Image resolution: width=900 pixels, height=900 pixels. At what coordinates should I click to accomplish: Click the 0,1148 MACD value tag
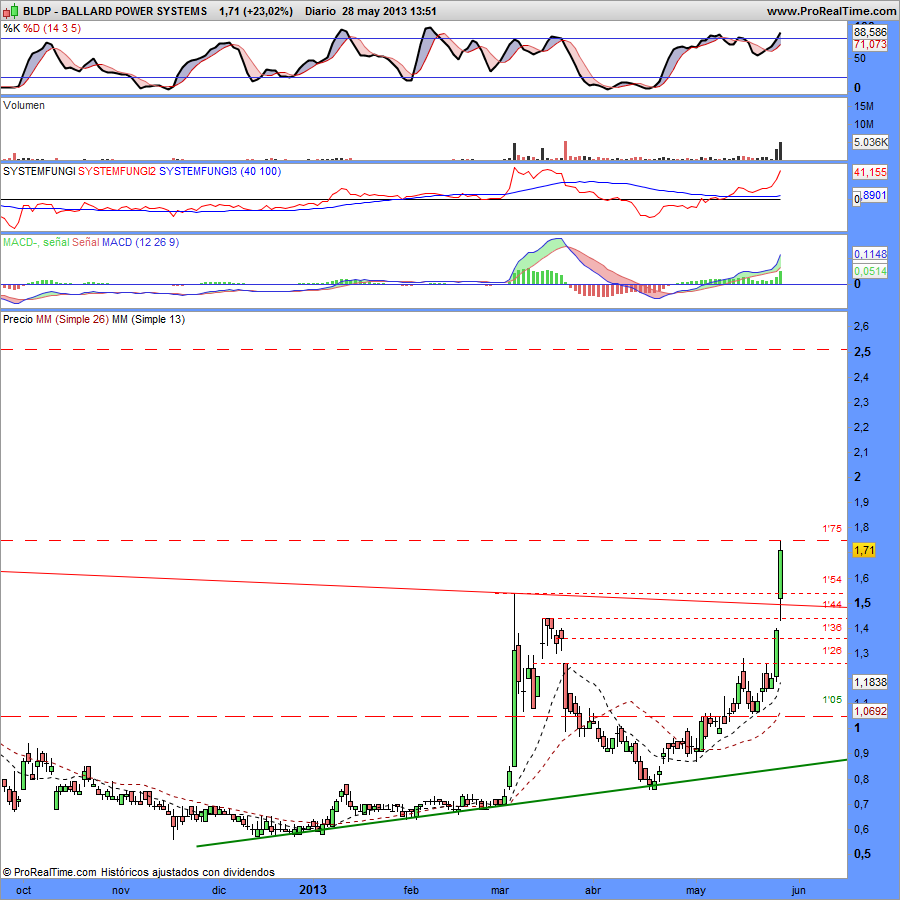point(870,254)
